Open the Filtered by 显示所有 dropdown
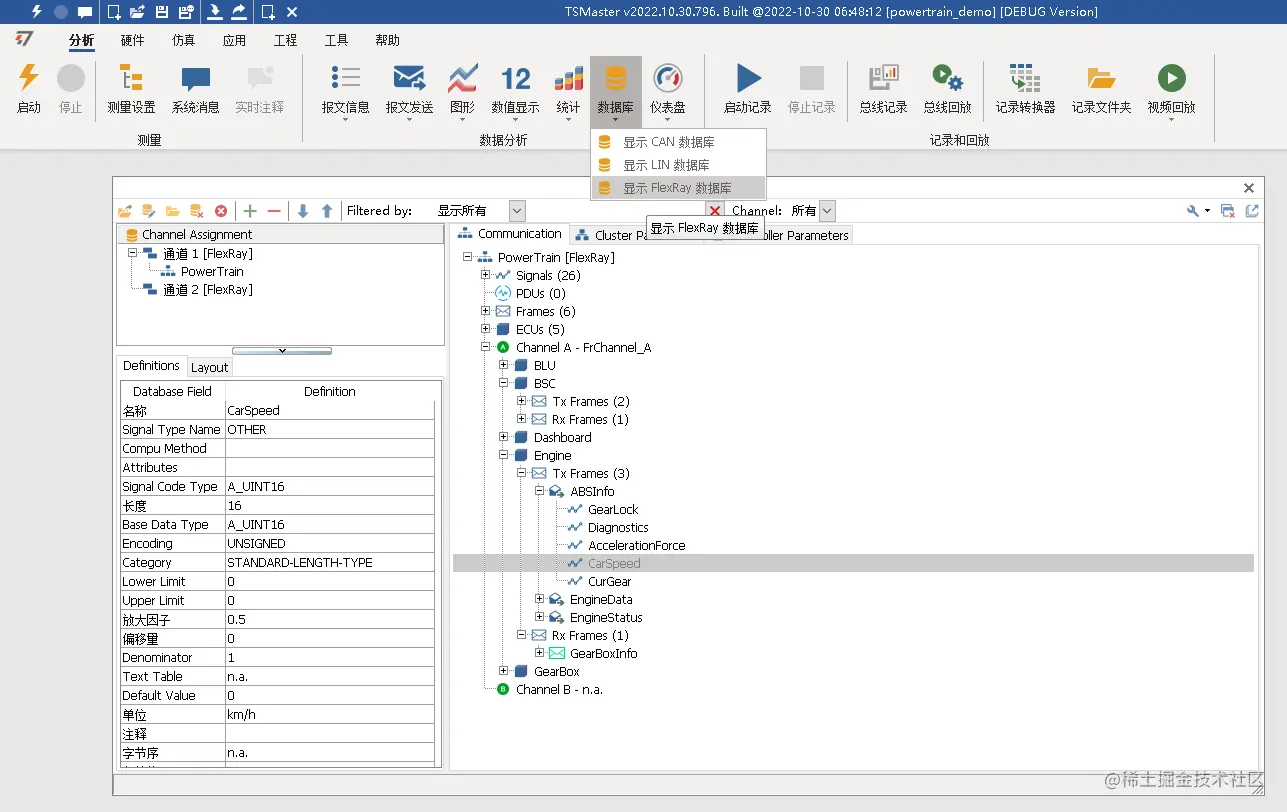1287x812 pixels. pos(517,211)
